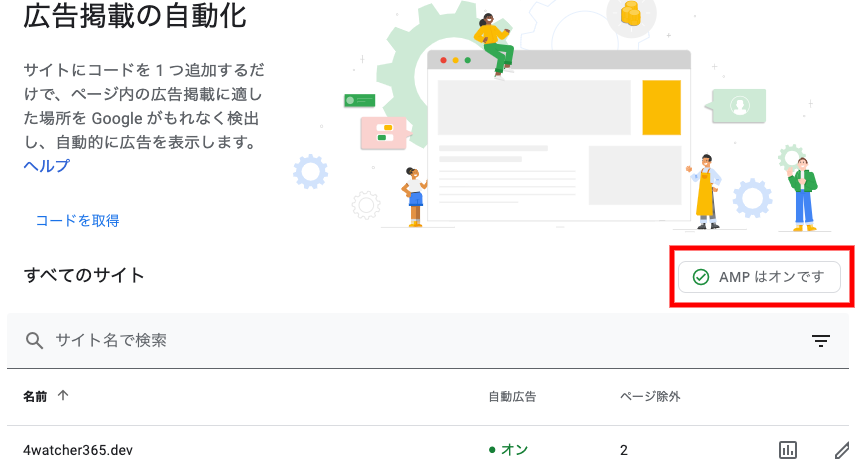This screenshot has height=469, width=862.
Task: Sort by the 名前 column header
Action: click(35, 396)
